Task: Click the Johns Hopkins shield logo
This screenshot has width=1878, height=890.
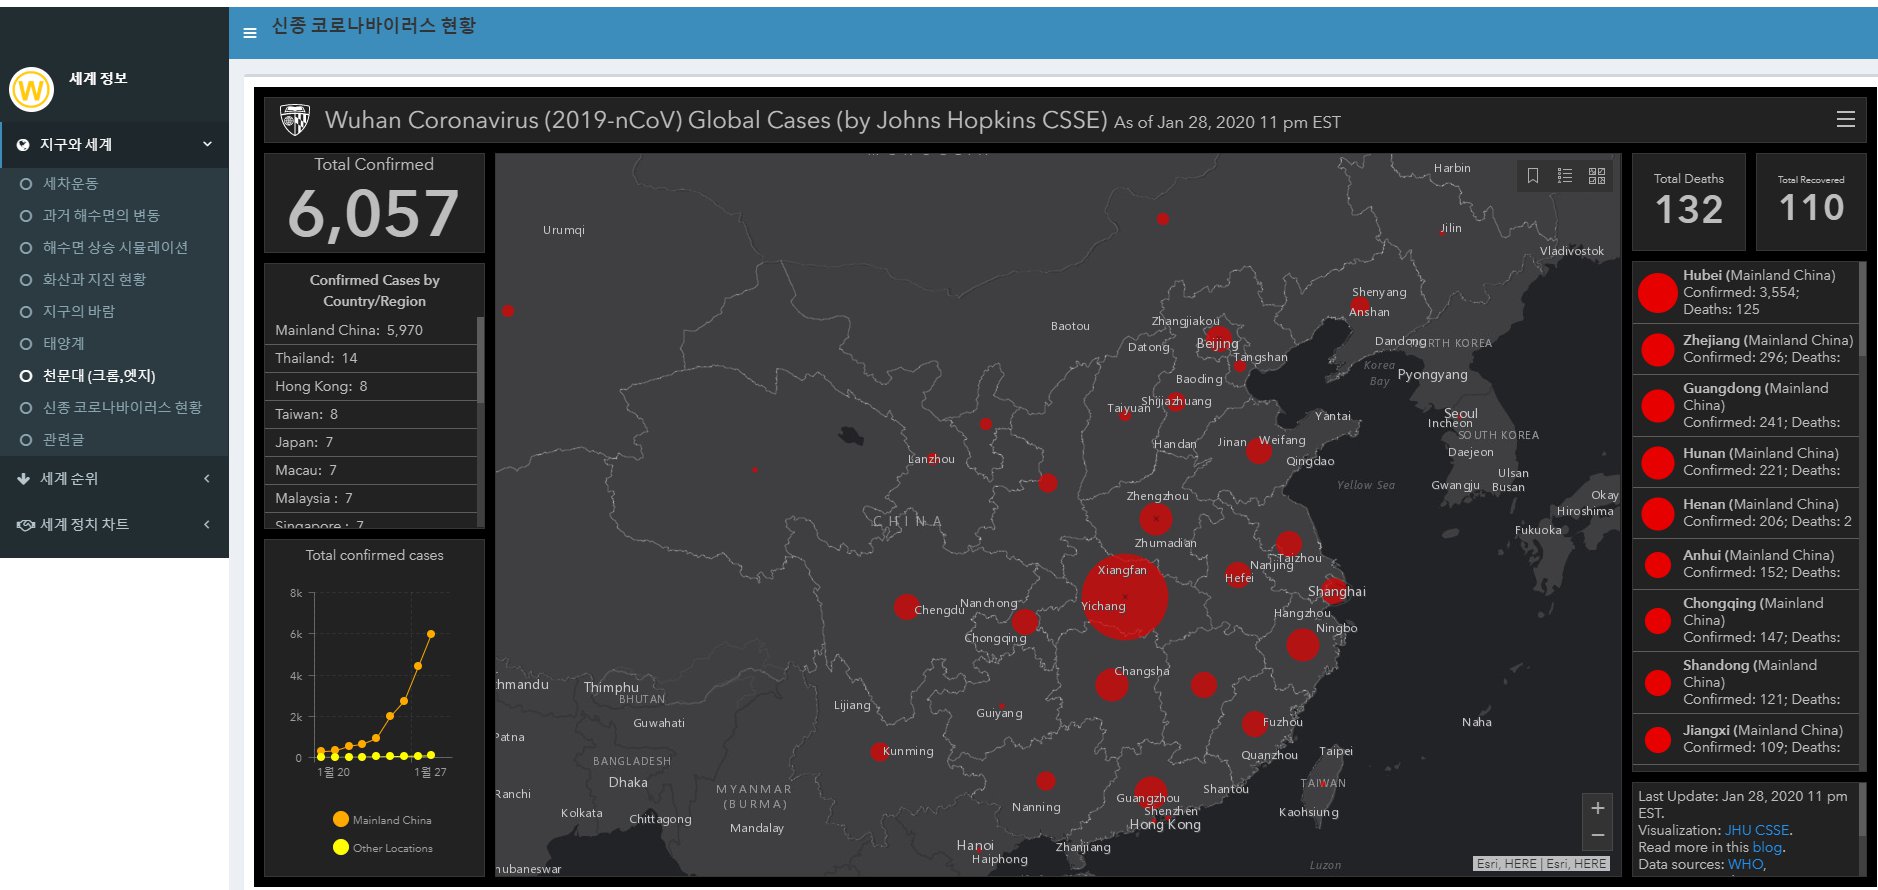Action: [295, 120]
